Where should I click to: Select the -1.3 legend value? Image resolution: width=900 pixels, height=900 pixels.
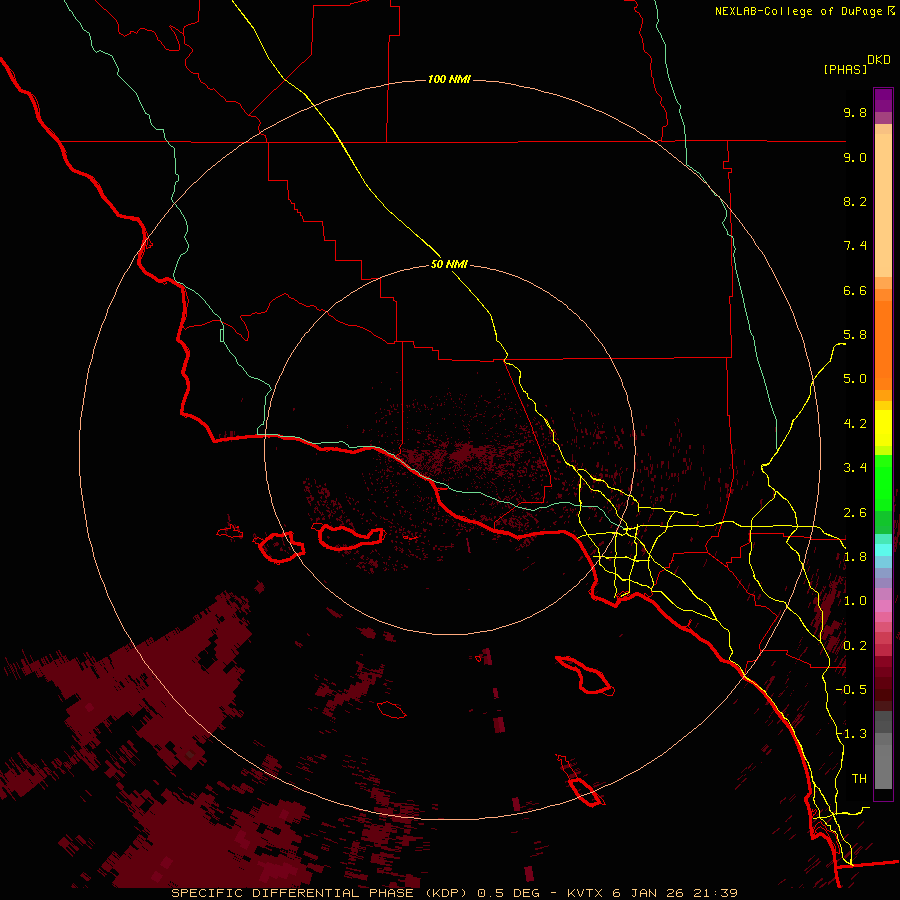[851, 734]
